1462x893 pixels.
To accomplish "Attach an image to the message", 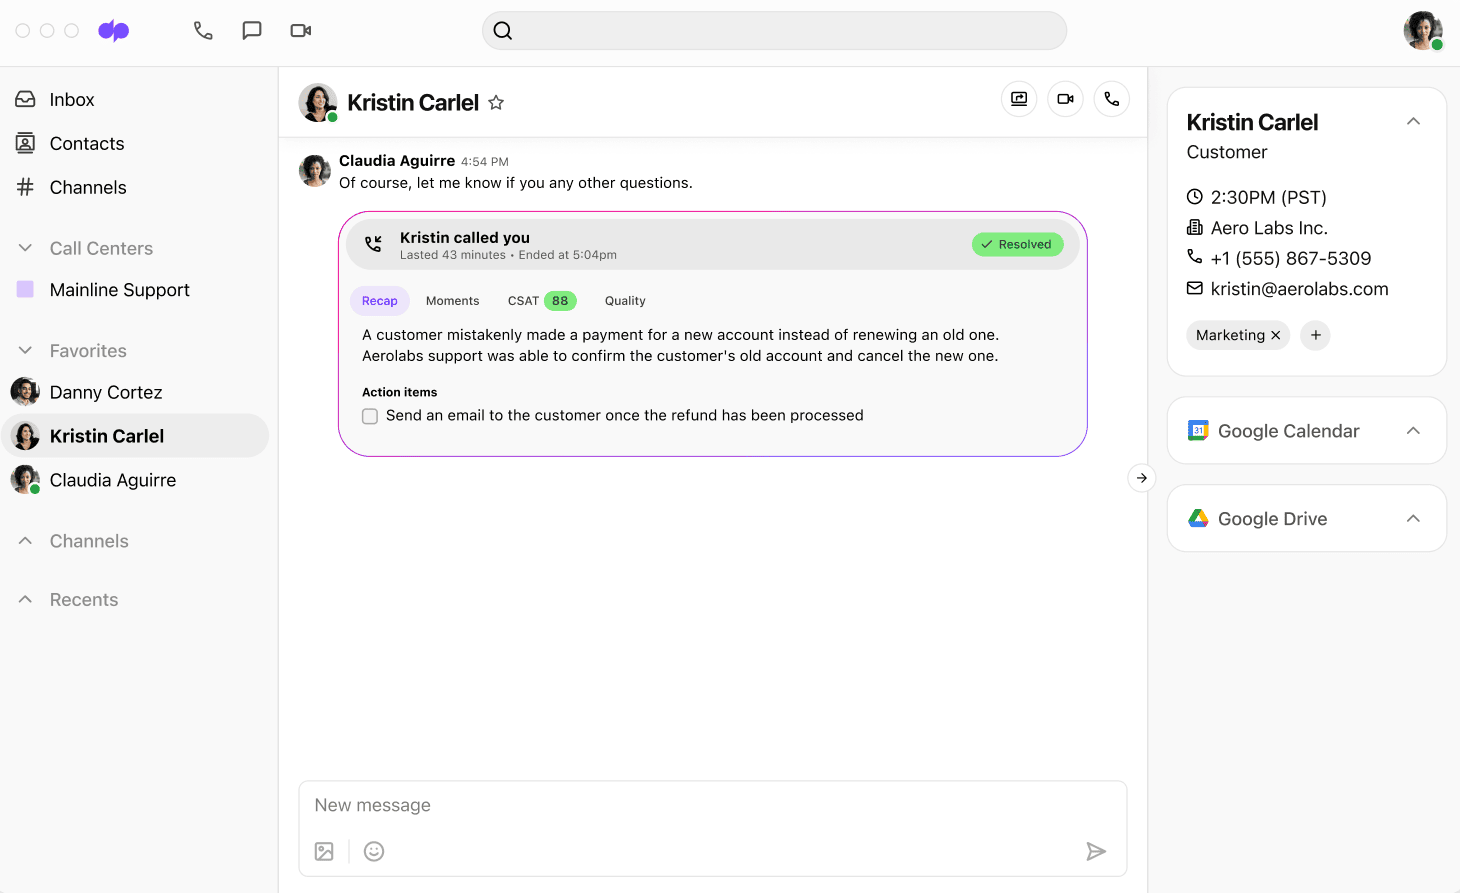I will pyautogui.click(x=324, y=852).
